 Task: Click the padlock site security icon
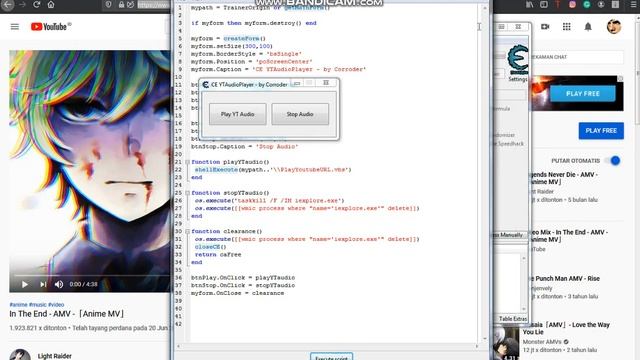[121, 4]
